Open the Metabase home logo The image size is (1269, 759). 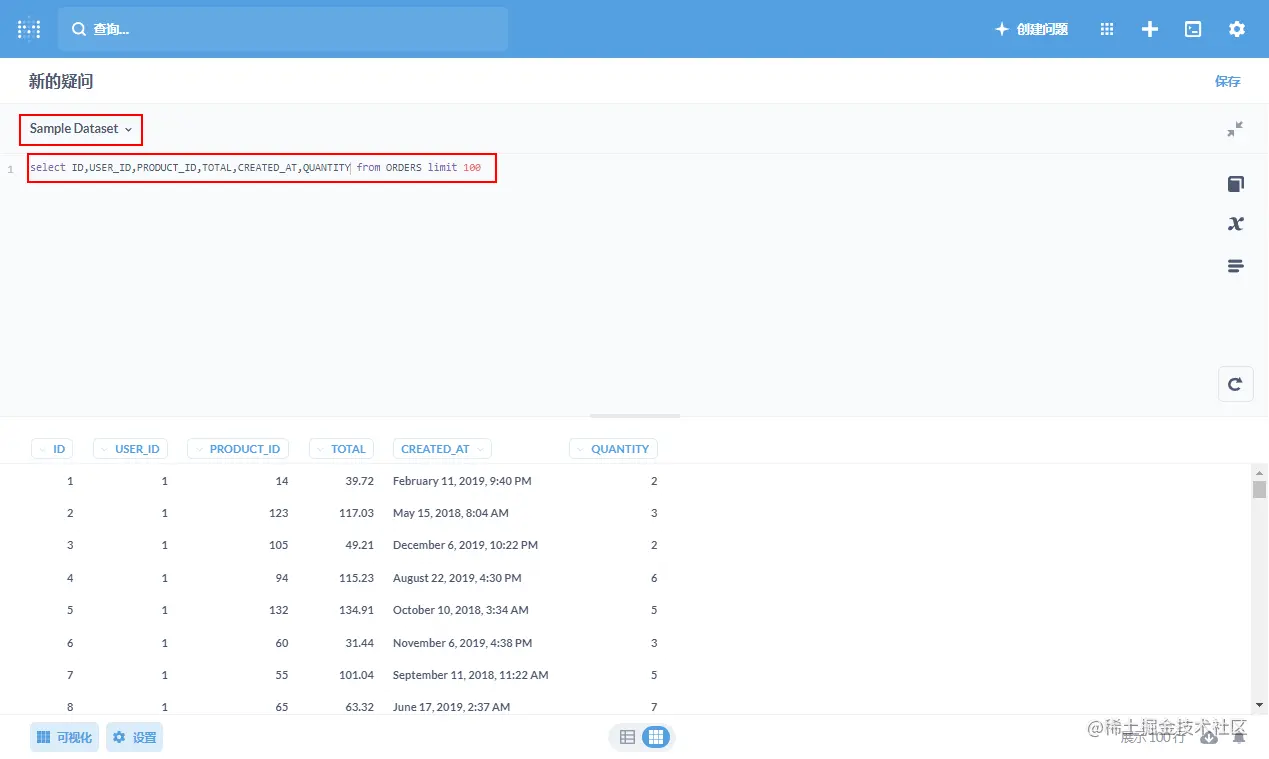pos(29,29)
